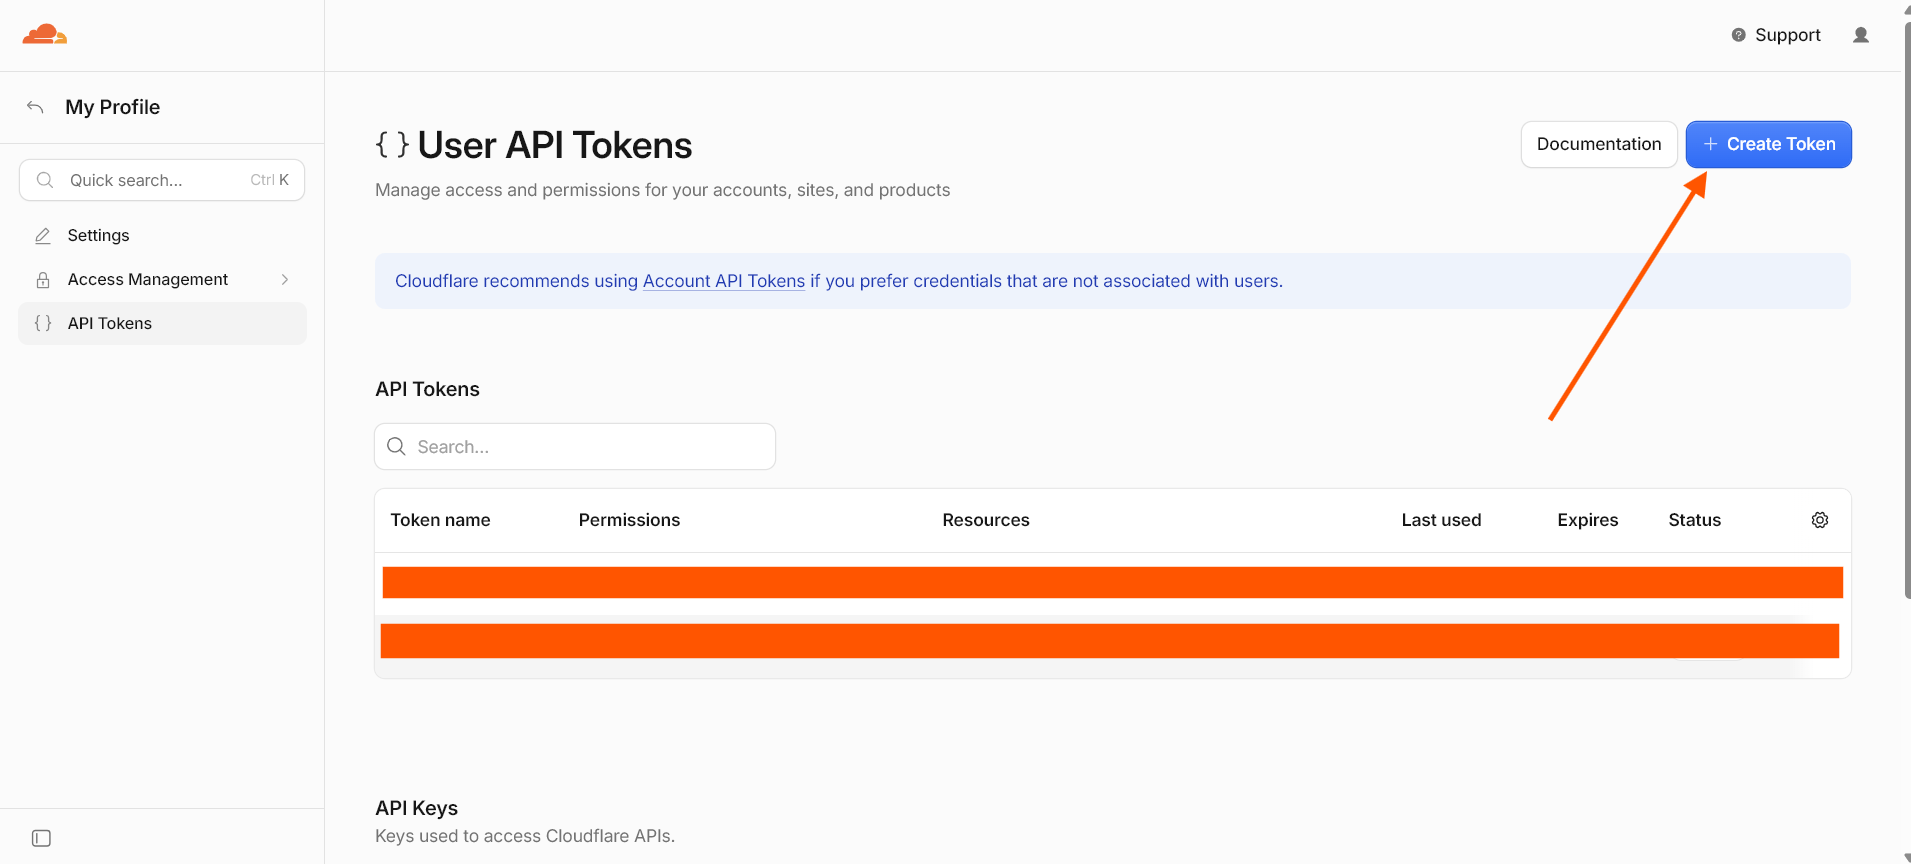The width and height of the screenshot is (1911, 864).
Task: Go back using My Profile arrow
Action: [x=35, y=107]
